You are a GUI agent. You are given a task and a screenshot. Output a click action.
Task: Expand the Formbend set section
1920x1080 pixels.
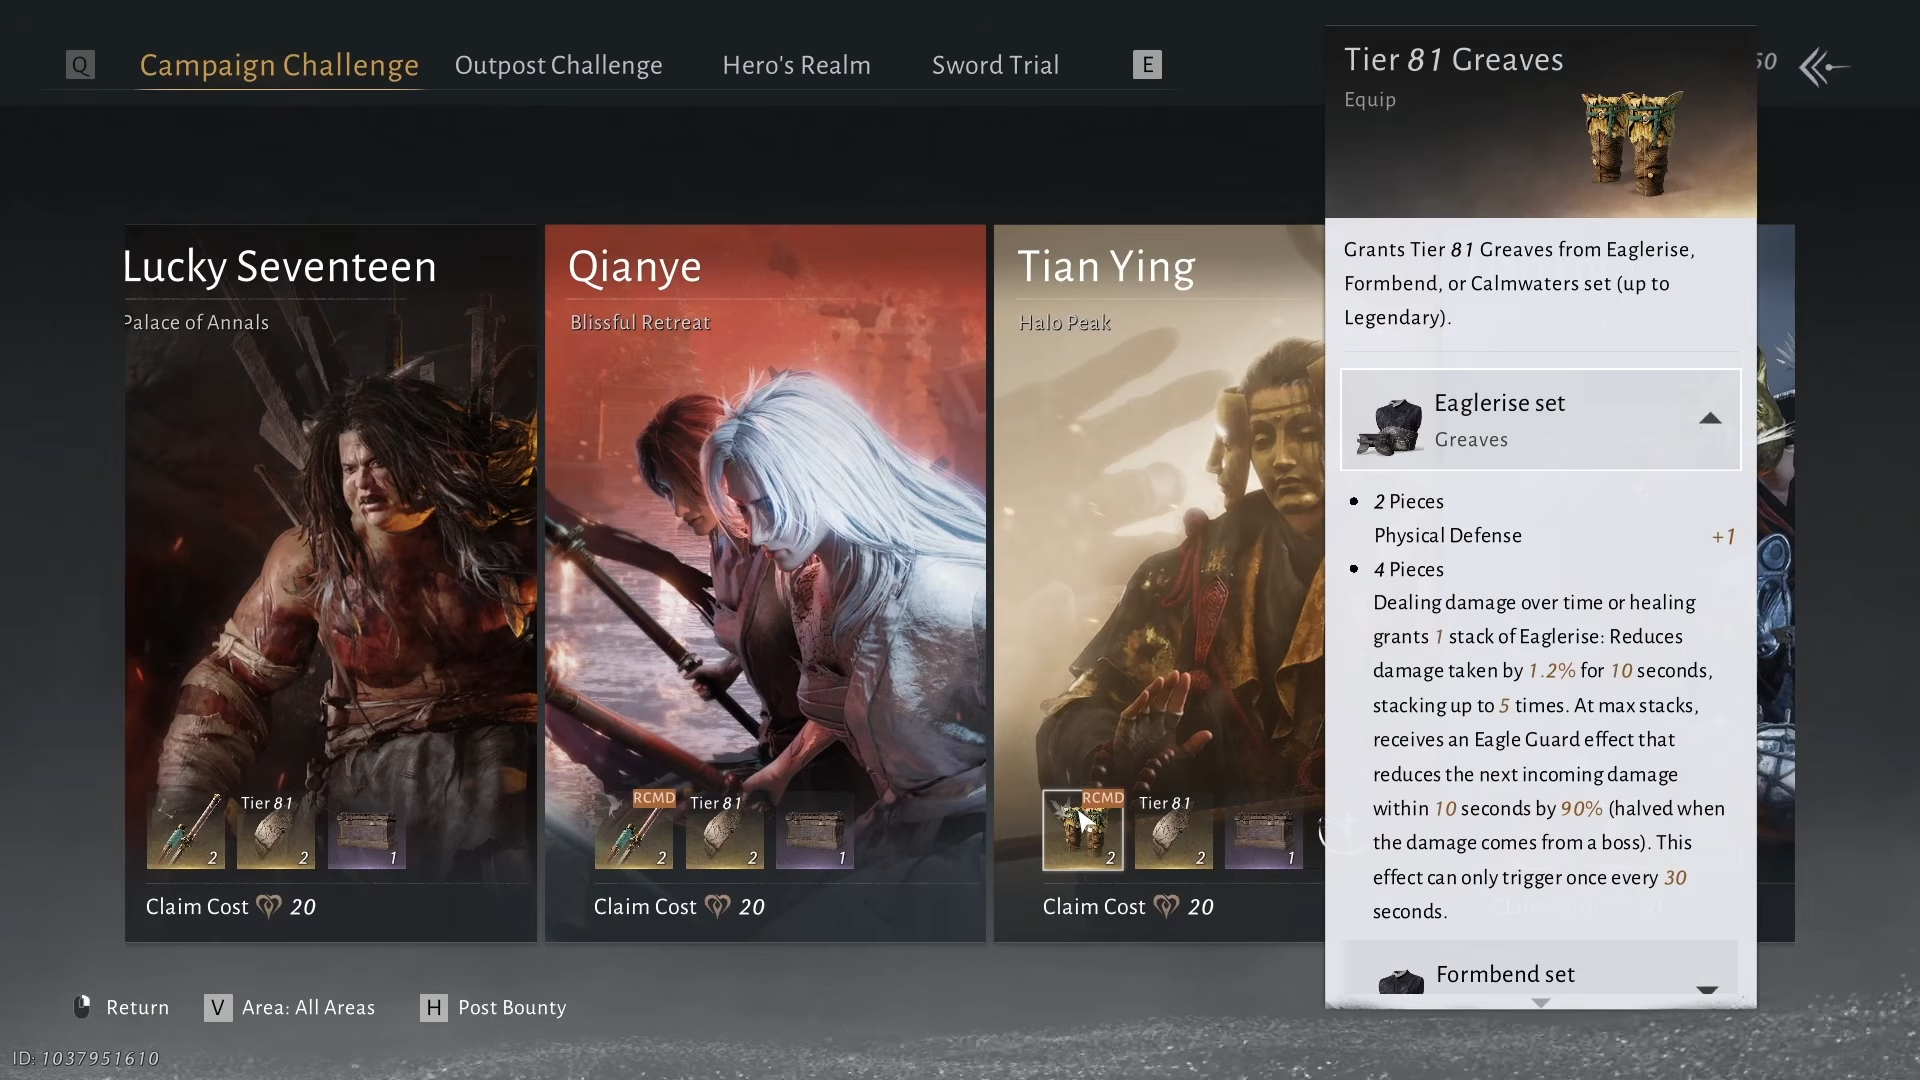(x=1706, y=987)
